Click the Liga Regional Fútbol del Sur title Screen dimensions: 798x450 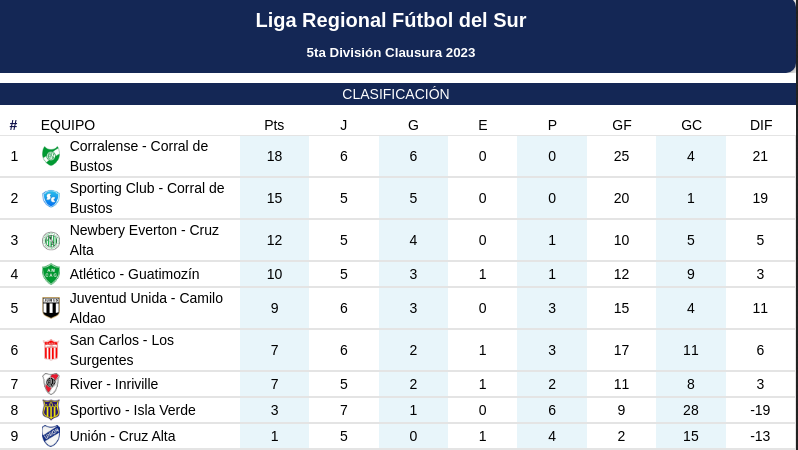pos(391,20)
